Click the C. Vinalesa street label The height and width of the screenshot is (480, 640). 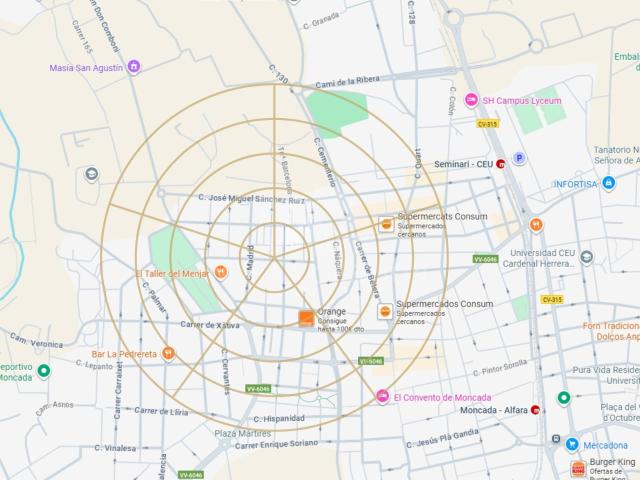click(x=115, y=448)
